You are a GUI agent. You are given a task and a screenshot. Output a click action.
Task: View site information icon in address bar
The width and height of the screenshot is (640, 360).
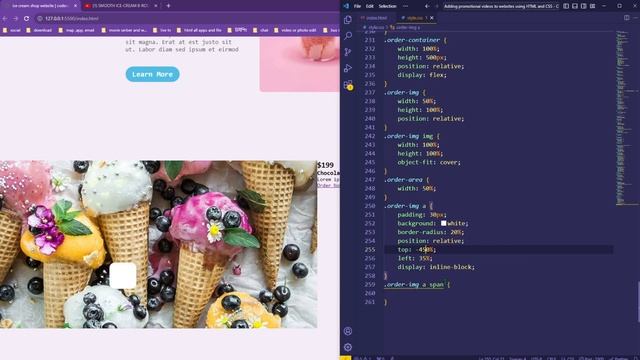click(x=40, y=18)
